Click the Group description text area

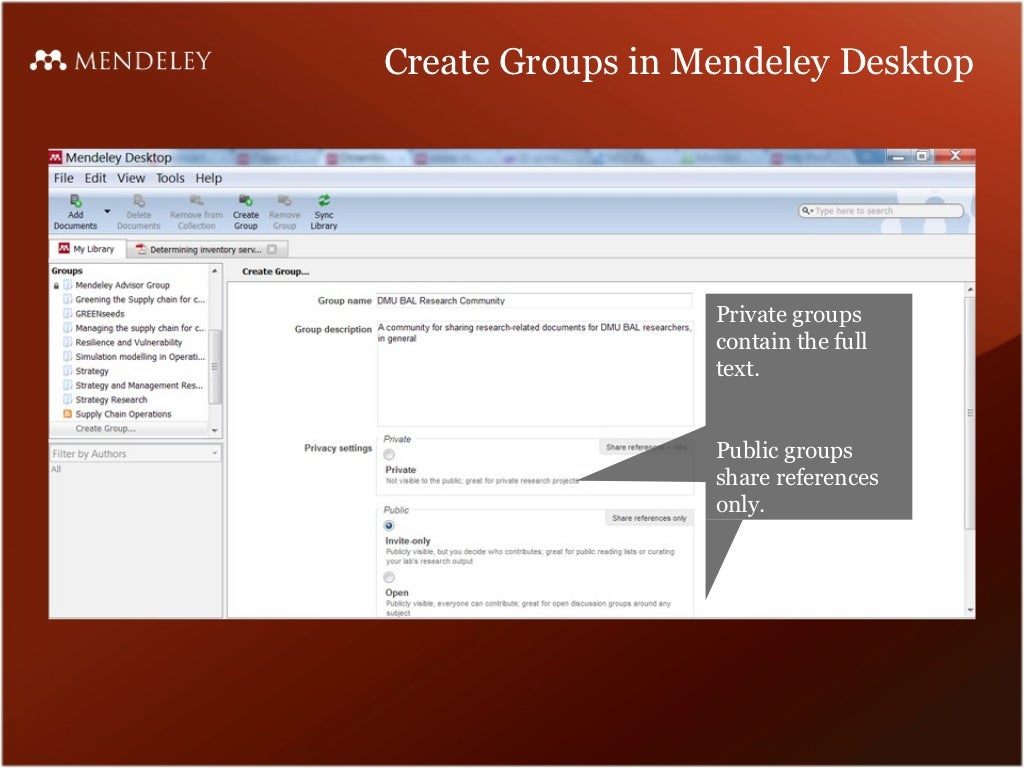(x=535, y=373)
